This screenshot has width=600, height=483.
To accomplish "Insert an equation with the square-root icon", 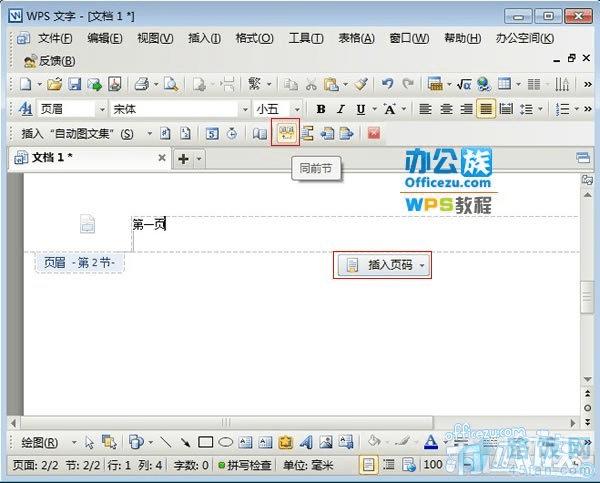I will coord(464,84).
